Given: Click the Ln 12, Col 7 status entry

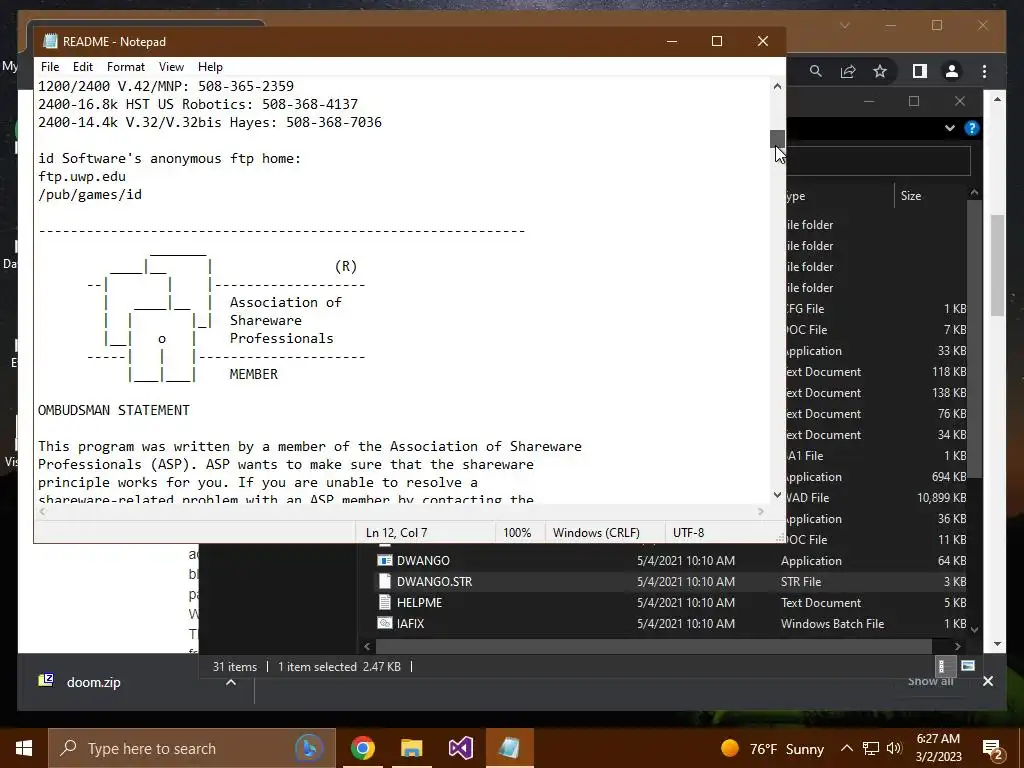Looking at the screenshot, I should pyautogui.click(x=396, y=533).
